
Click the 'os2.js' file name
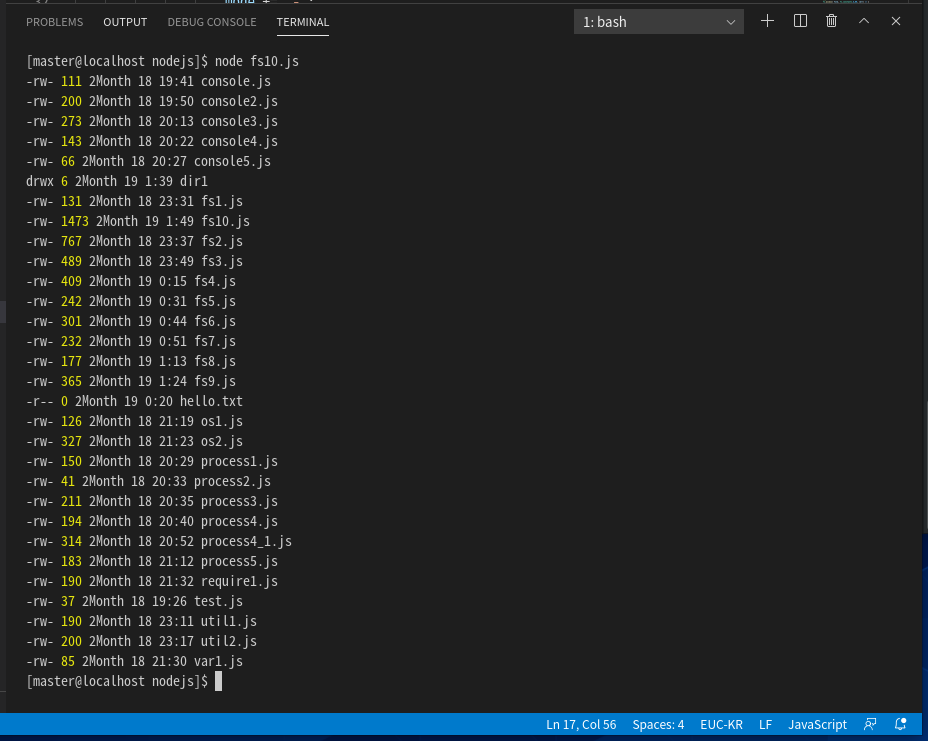coord(222,442)
